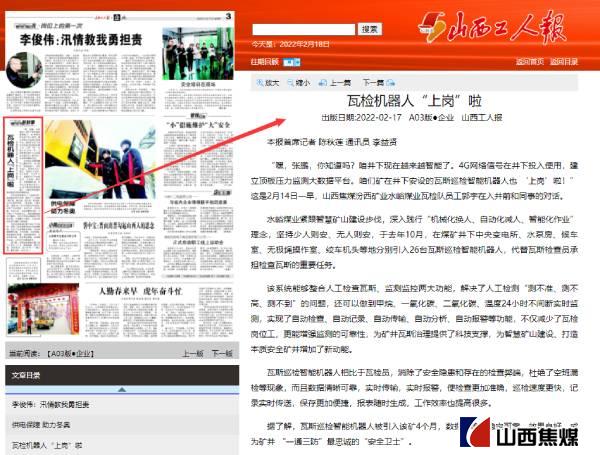Click the 缩小 zoom-out magnifier icon
600x455 pixels.
(291, 83)
